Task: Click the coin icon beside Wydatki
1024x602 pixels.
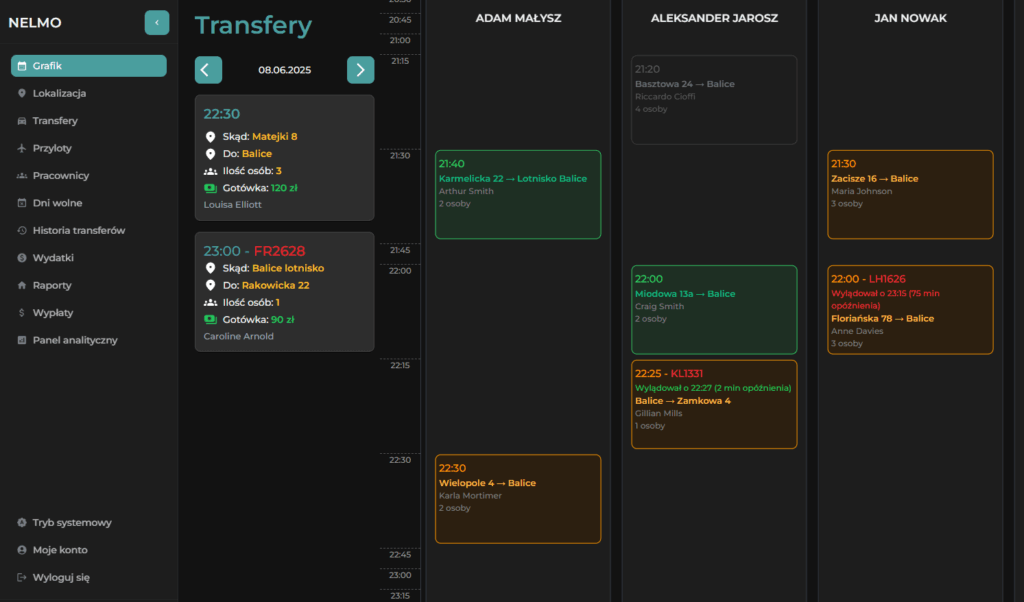Action: point(22,258)
